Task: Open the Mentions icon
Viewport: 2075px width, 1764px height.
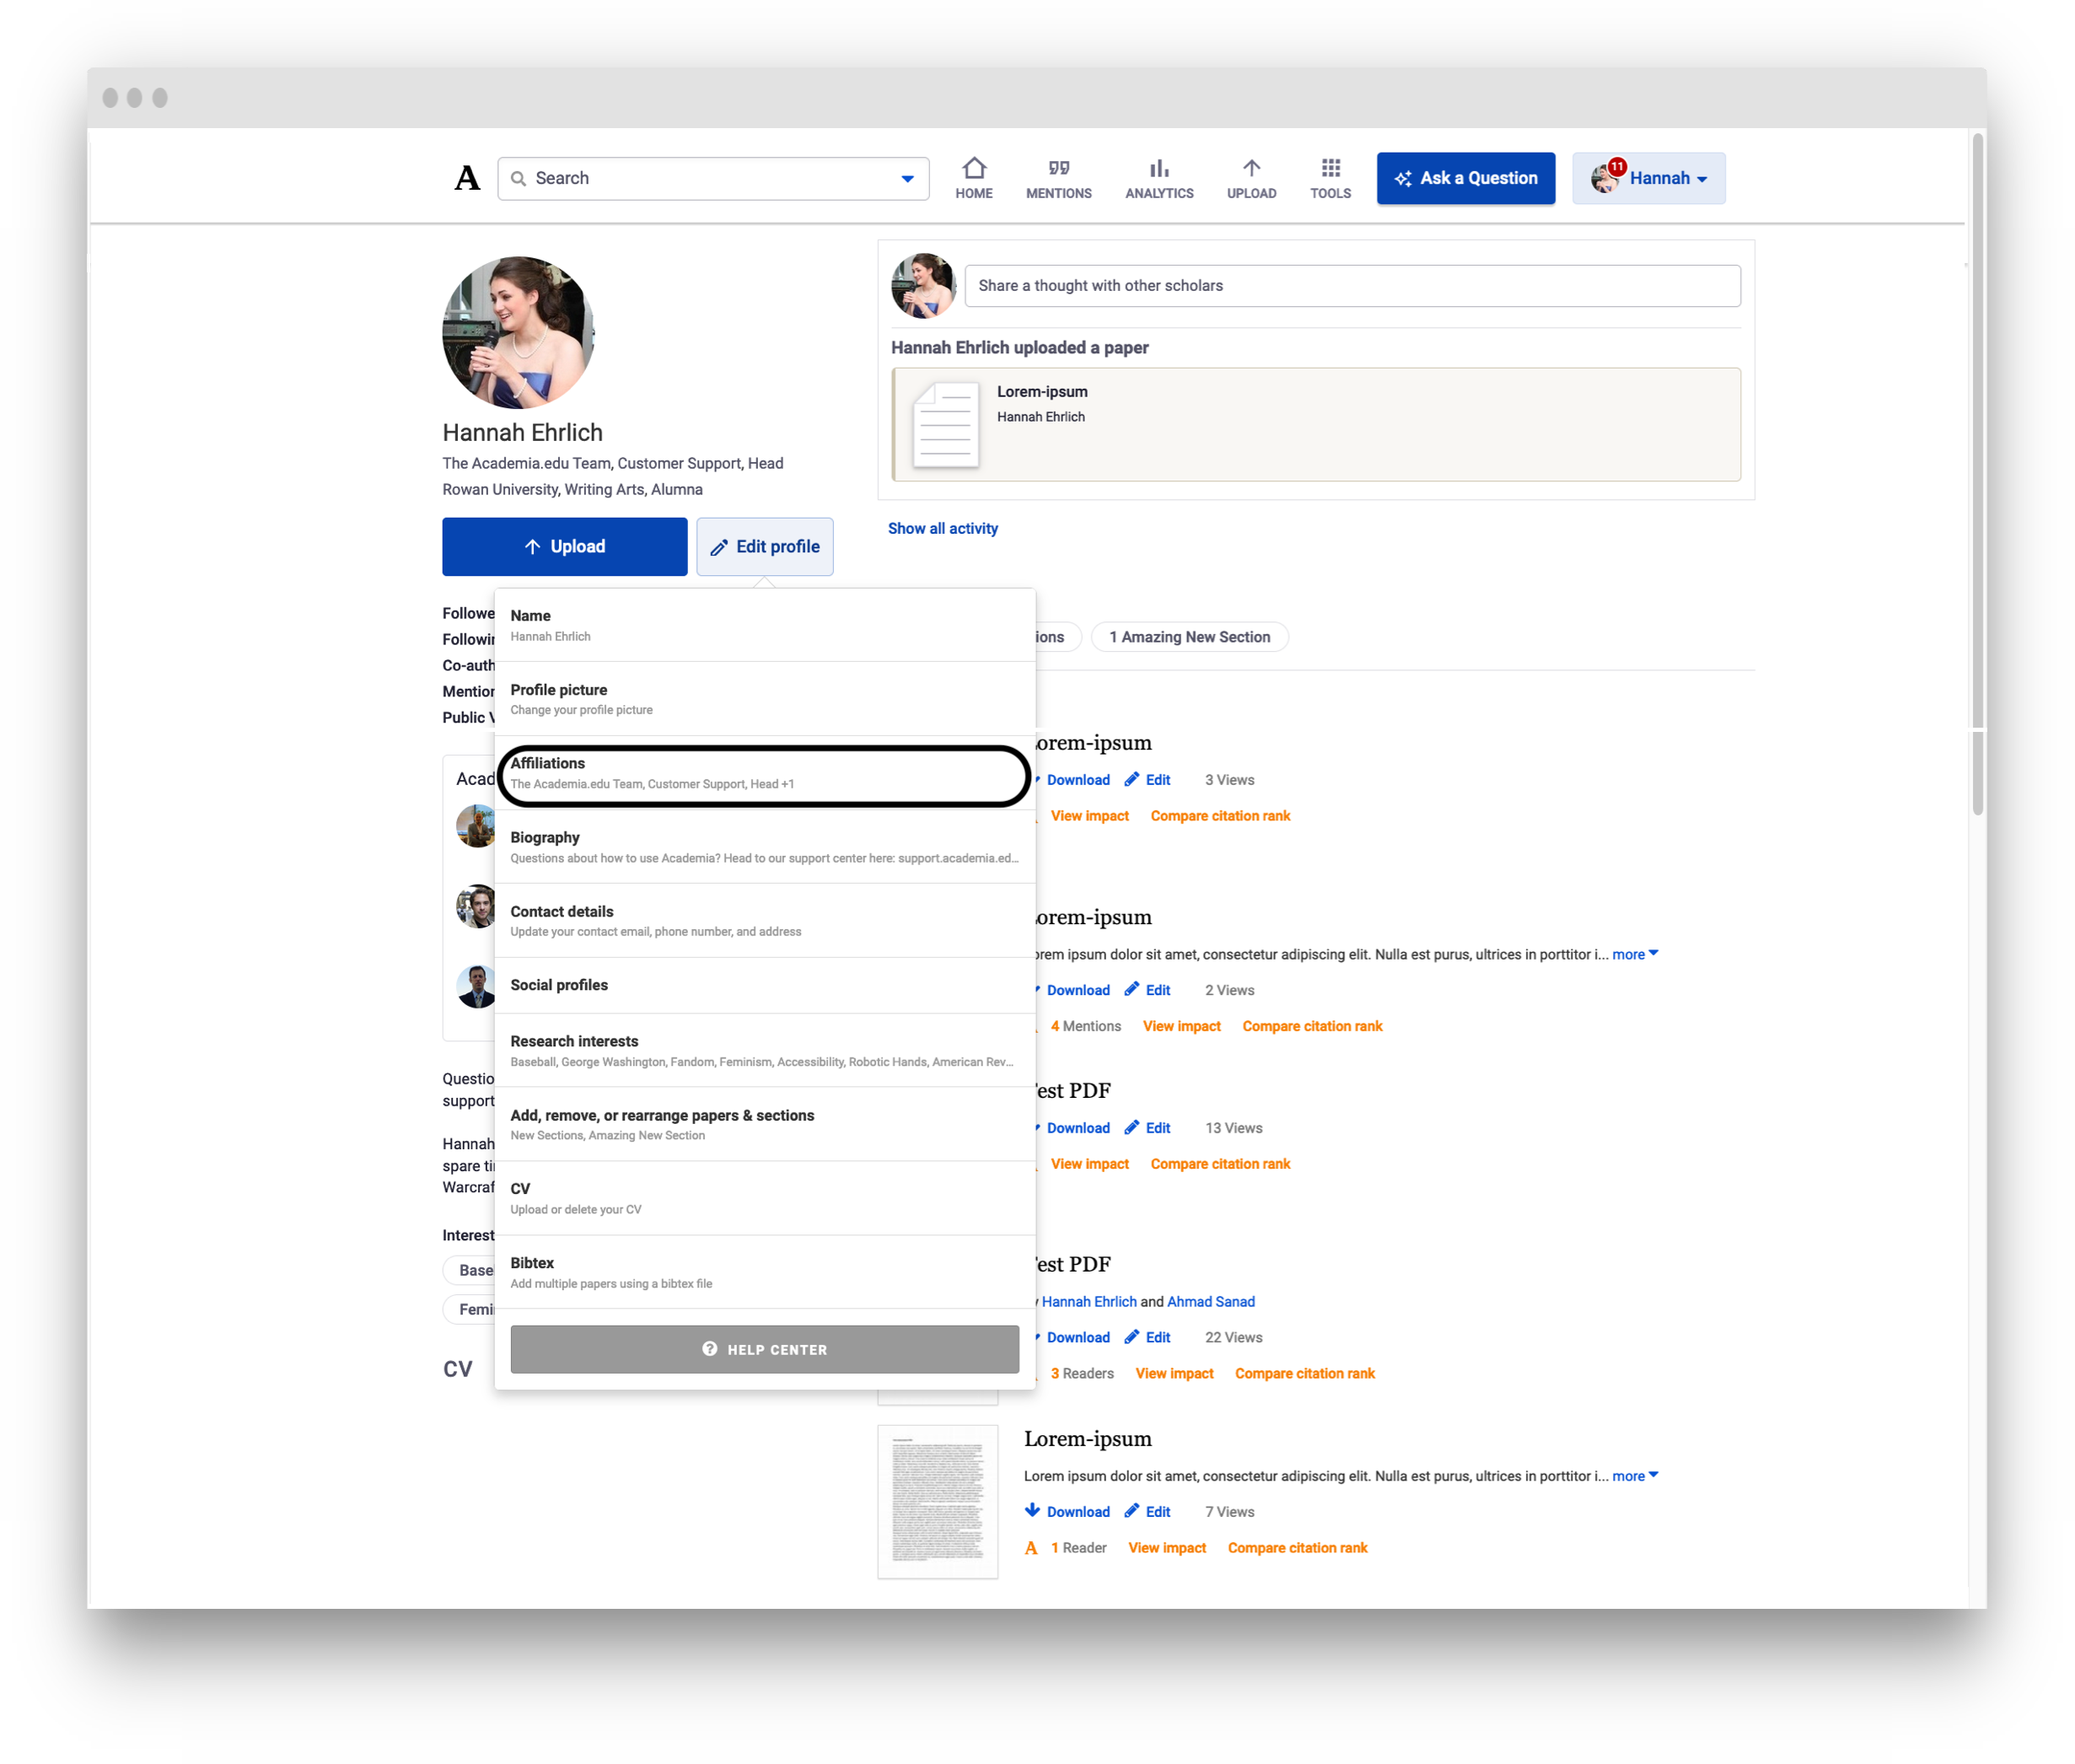Action: tap(1058, 177)
